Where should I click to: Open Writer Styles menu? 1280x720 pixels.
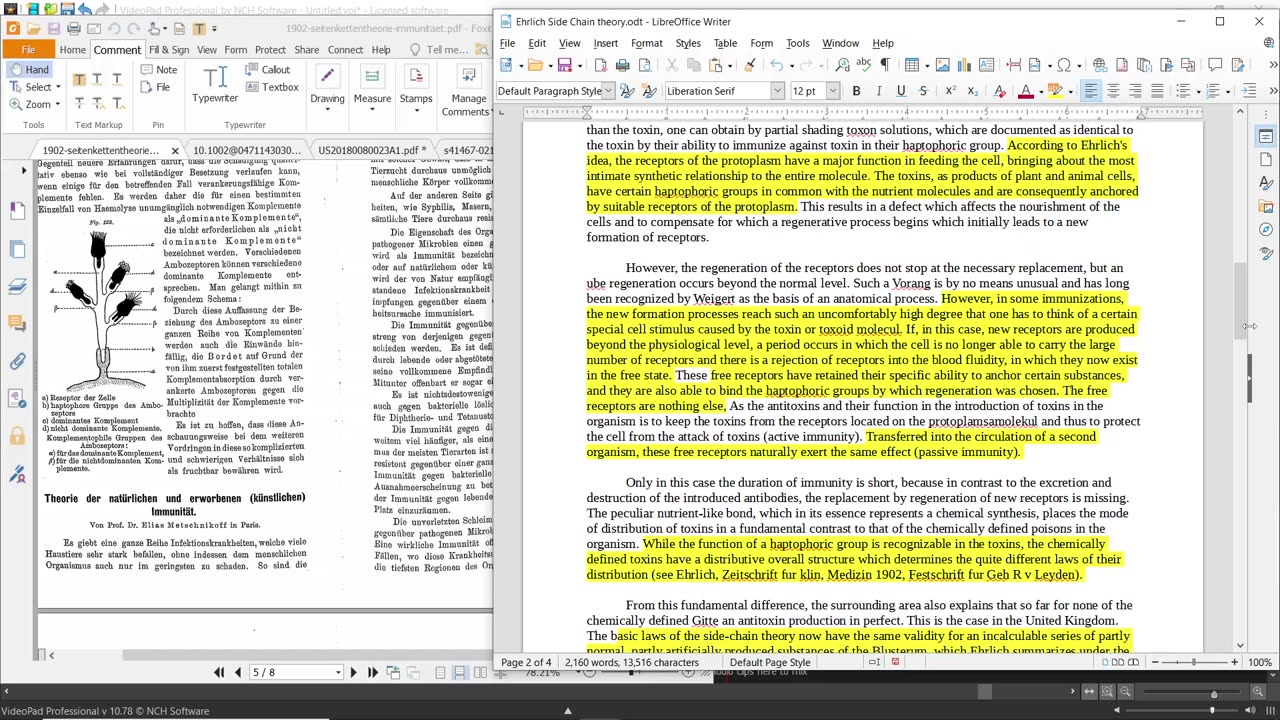pyautogui.click(x=688, y=43)
